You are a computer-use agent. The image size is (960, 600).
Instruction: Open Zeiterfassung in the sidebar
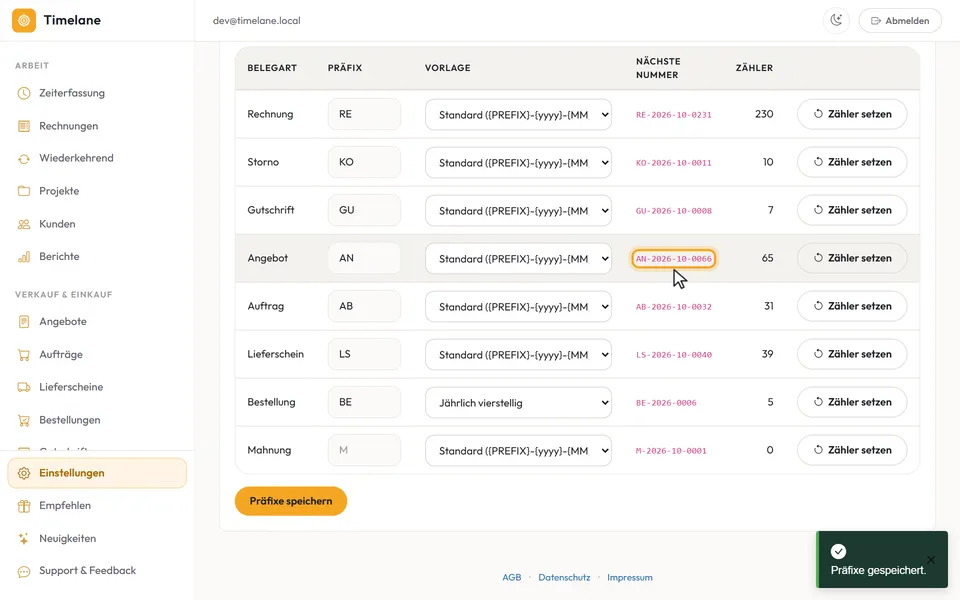(x=97, y=93)
